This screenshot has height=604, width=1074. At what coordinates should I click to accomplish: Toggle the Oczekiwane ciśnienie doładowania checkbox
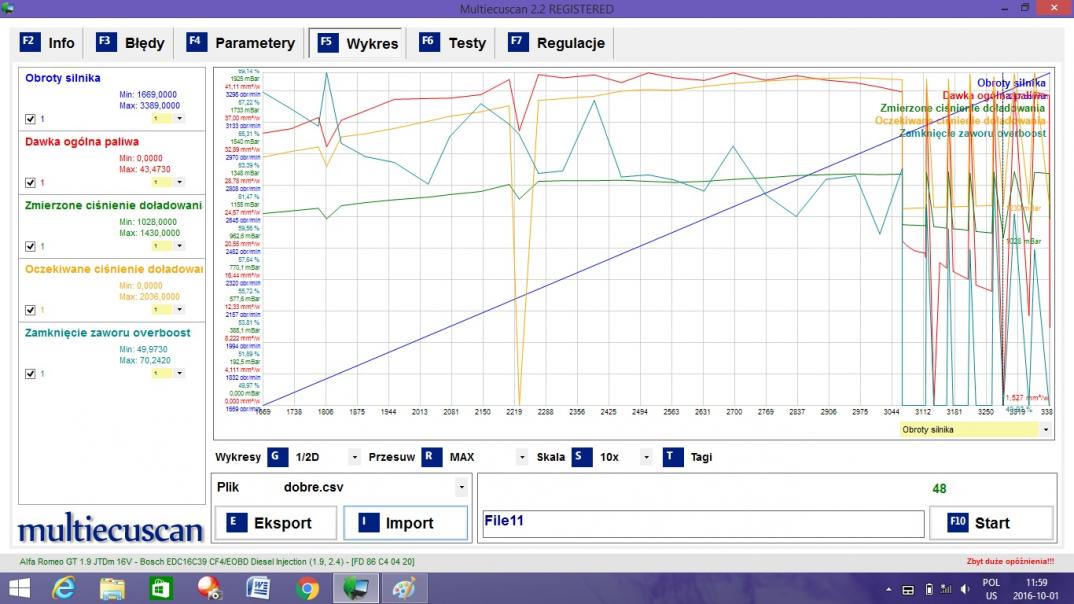tap(30, 310)
